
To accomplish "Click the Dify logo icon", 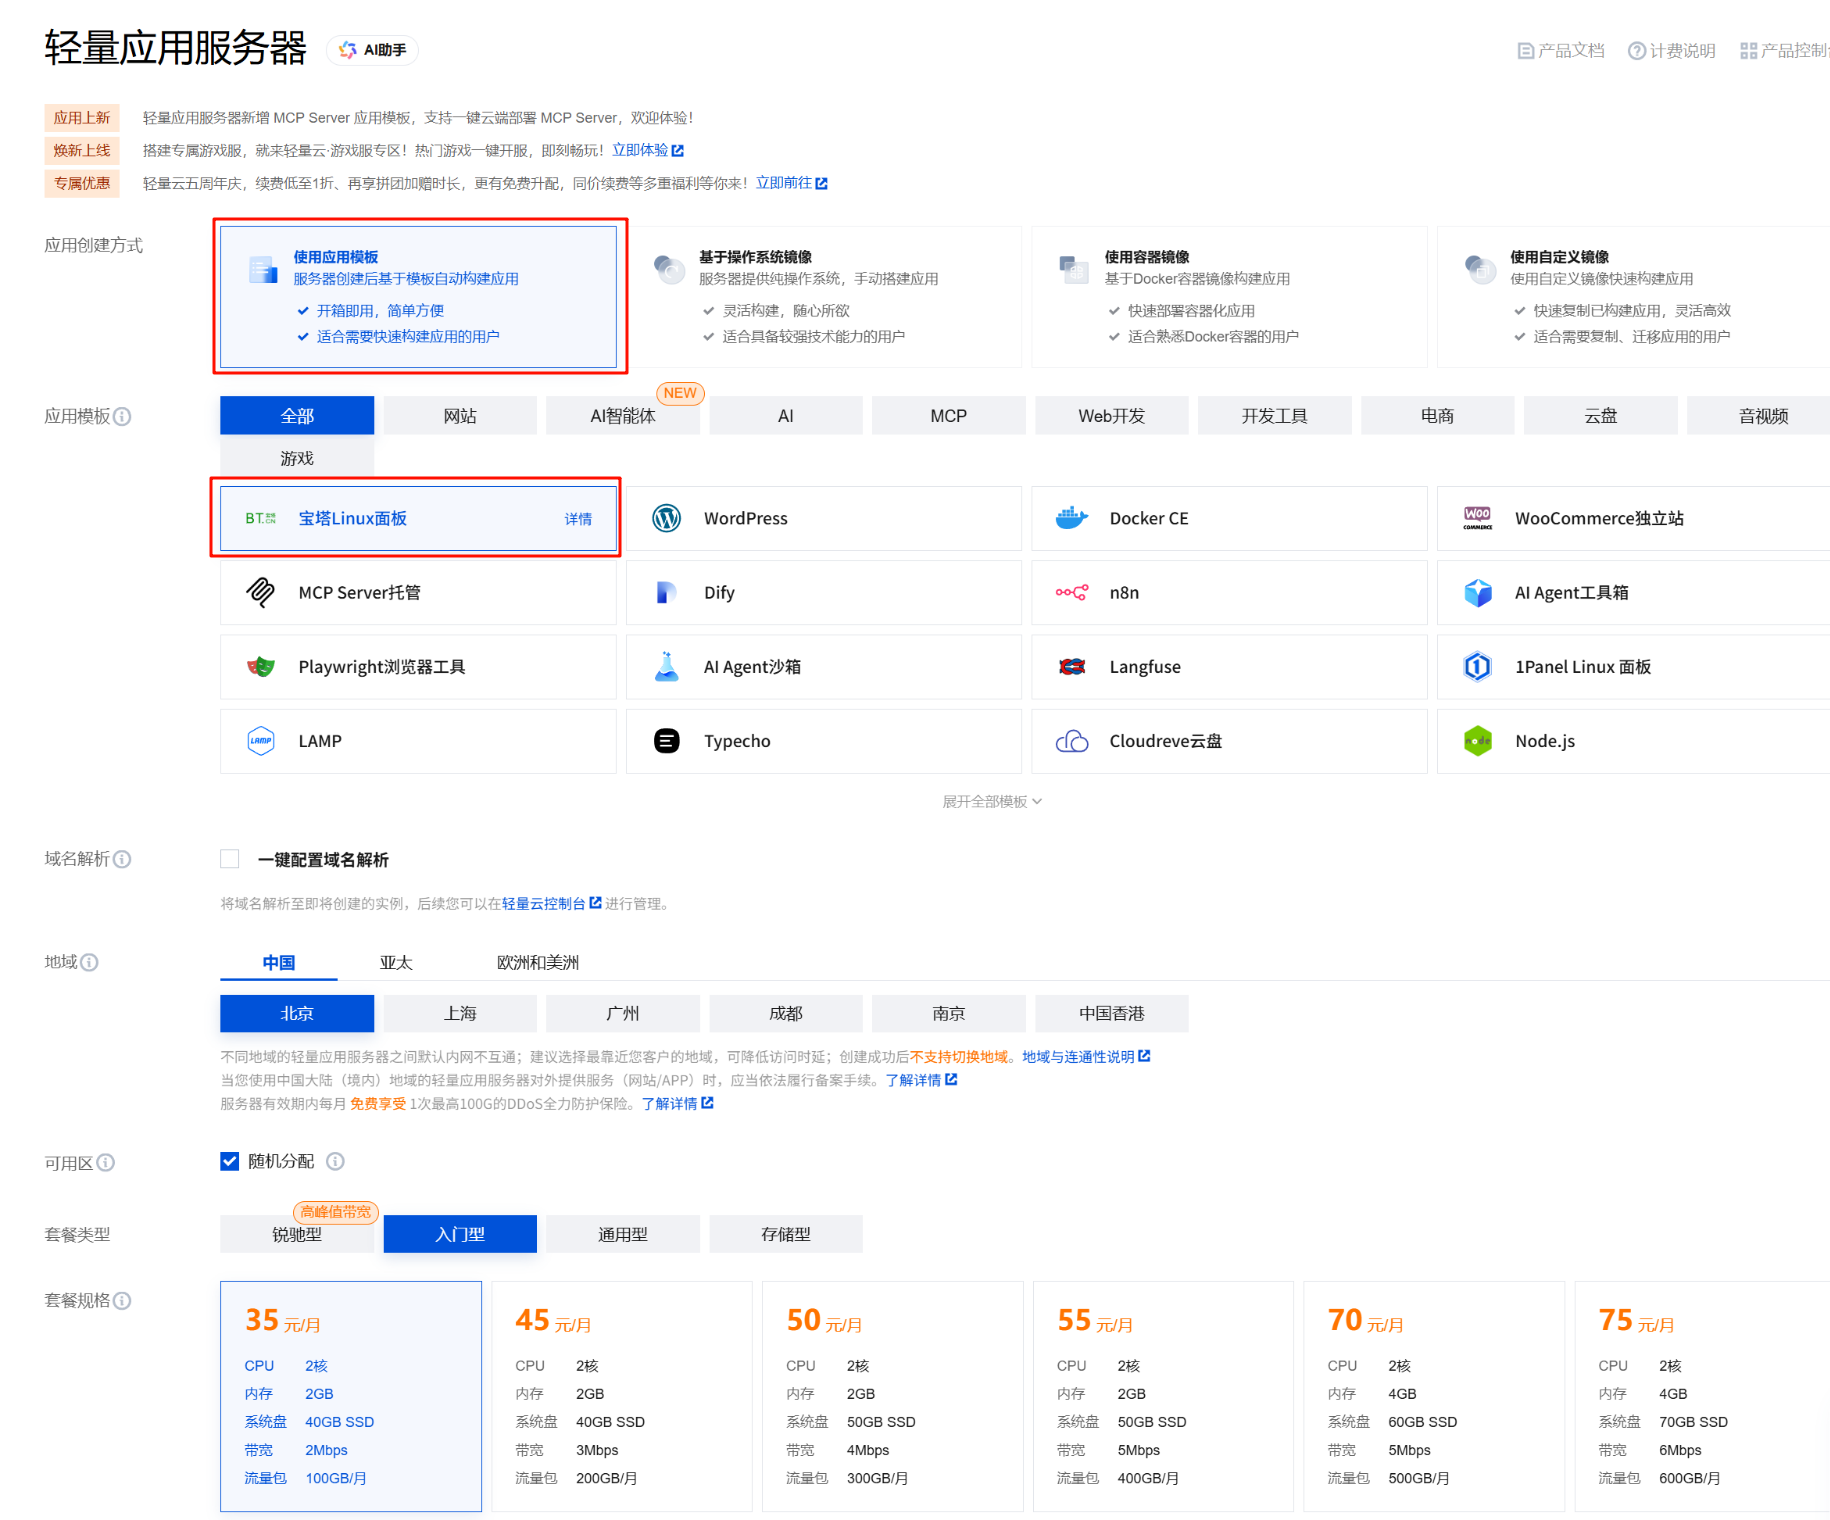I will tap(667, 592).
